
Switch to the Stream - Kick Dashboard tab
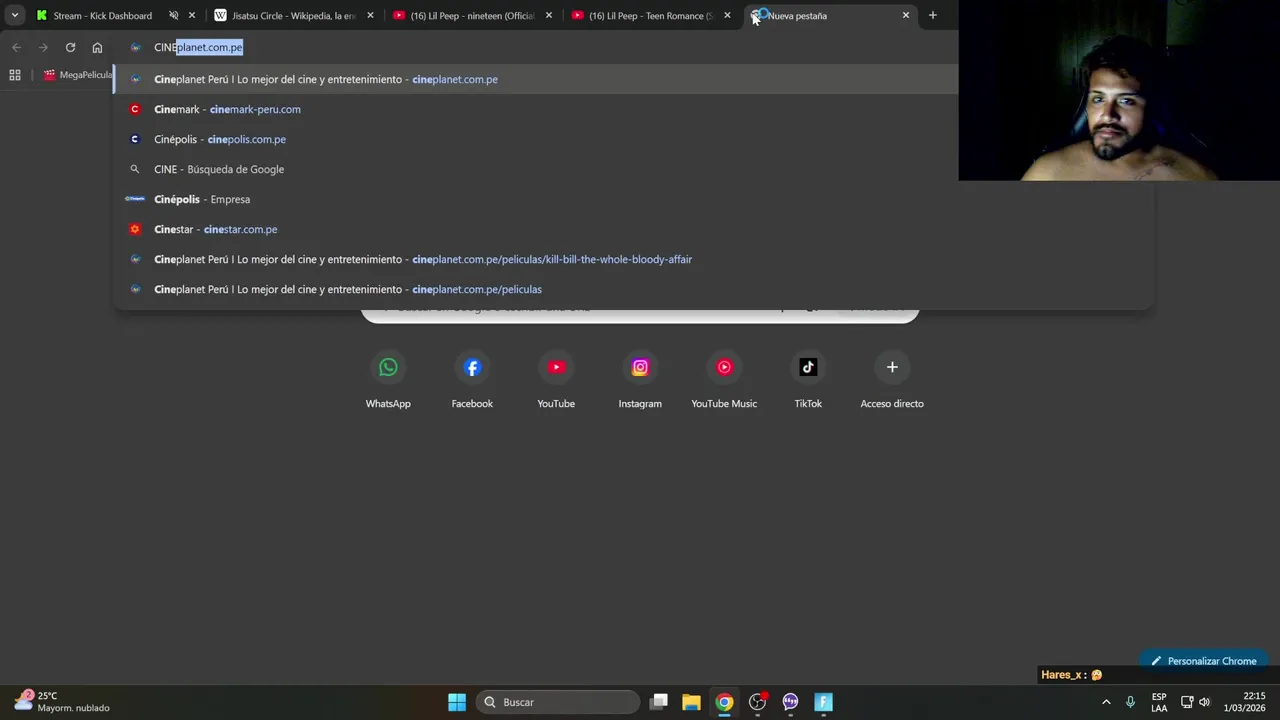coord(102,15)
